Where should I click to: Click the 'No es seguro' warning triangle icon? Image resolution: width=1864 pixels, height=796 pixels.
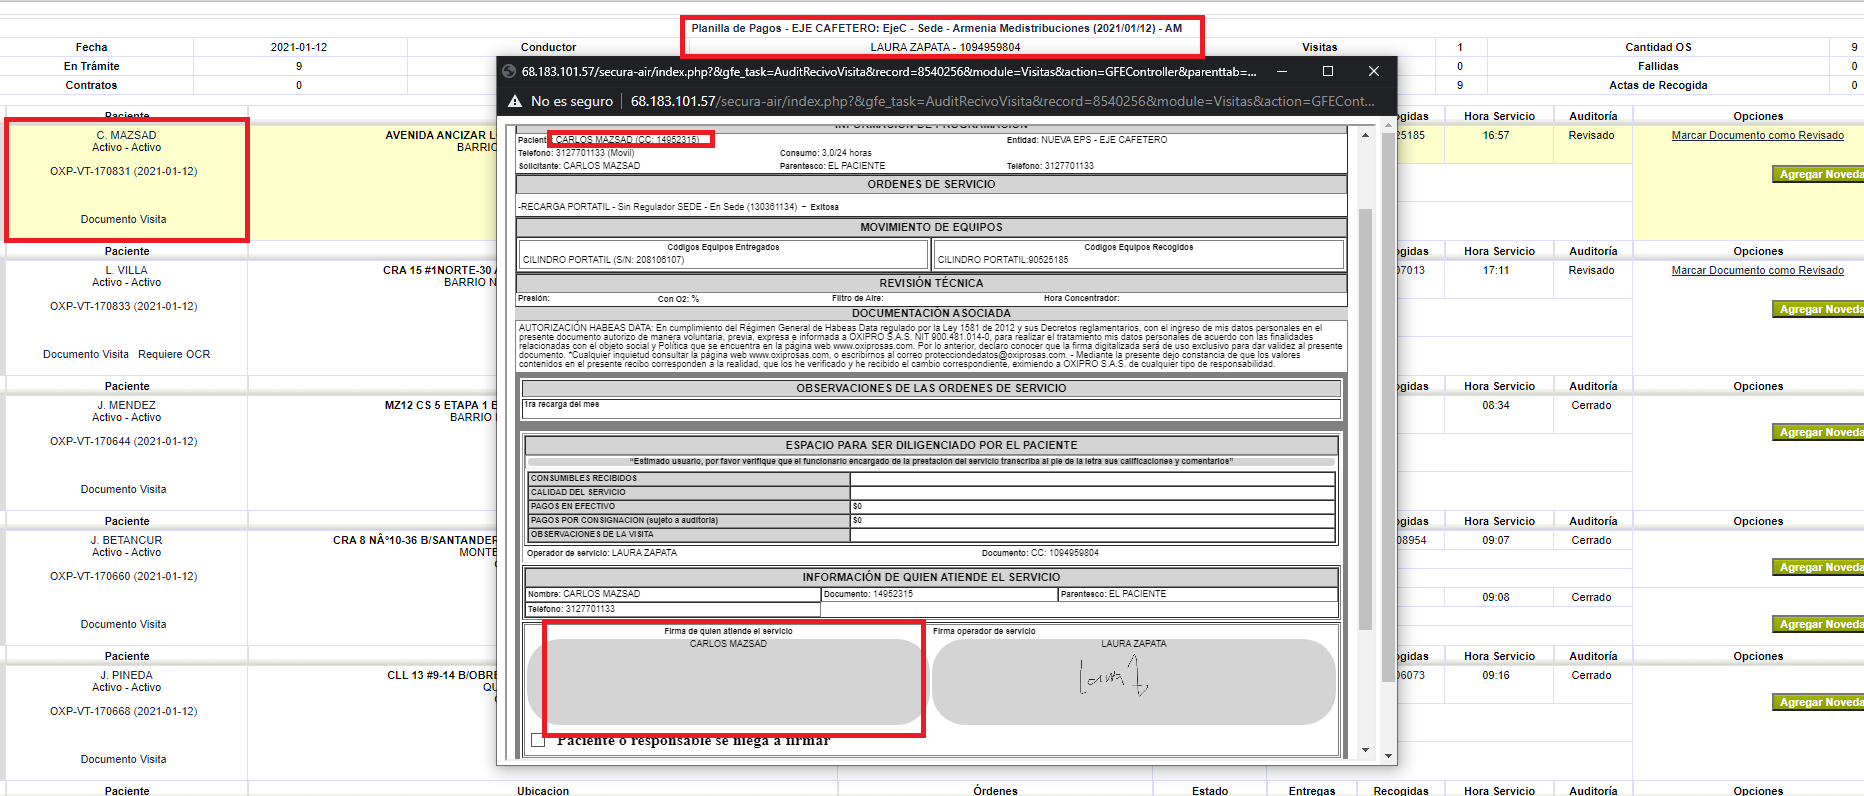pyautogui.click(x=515, y=101)
